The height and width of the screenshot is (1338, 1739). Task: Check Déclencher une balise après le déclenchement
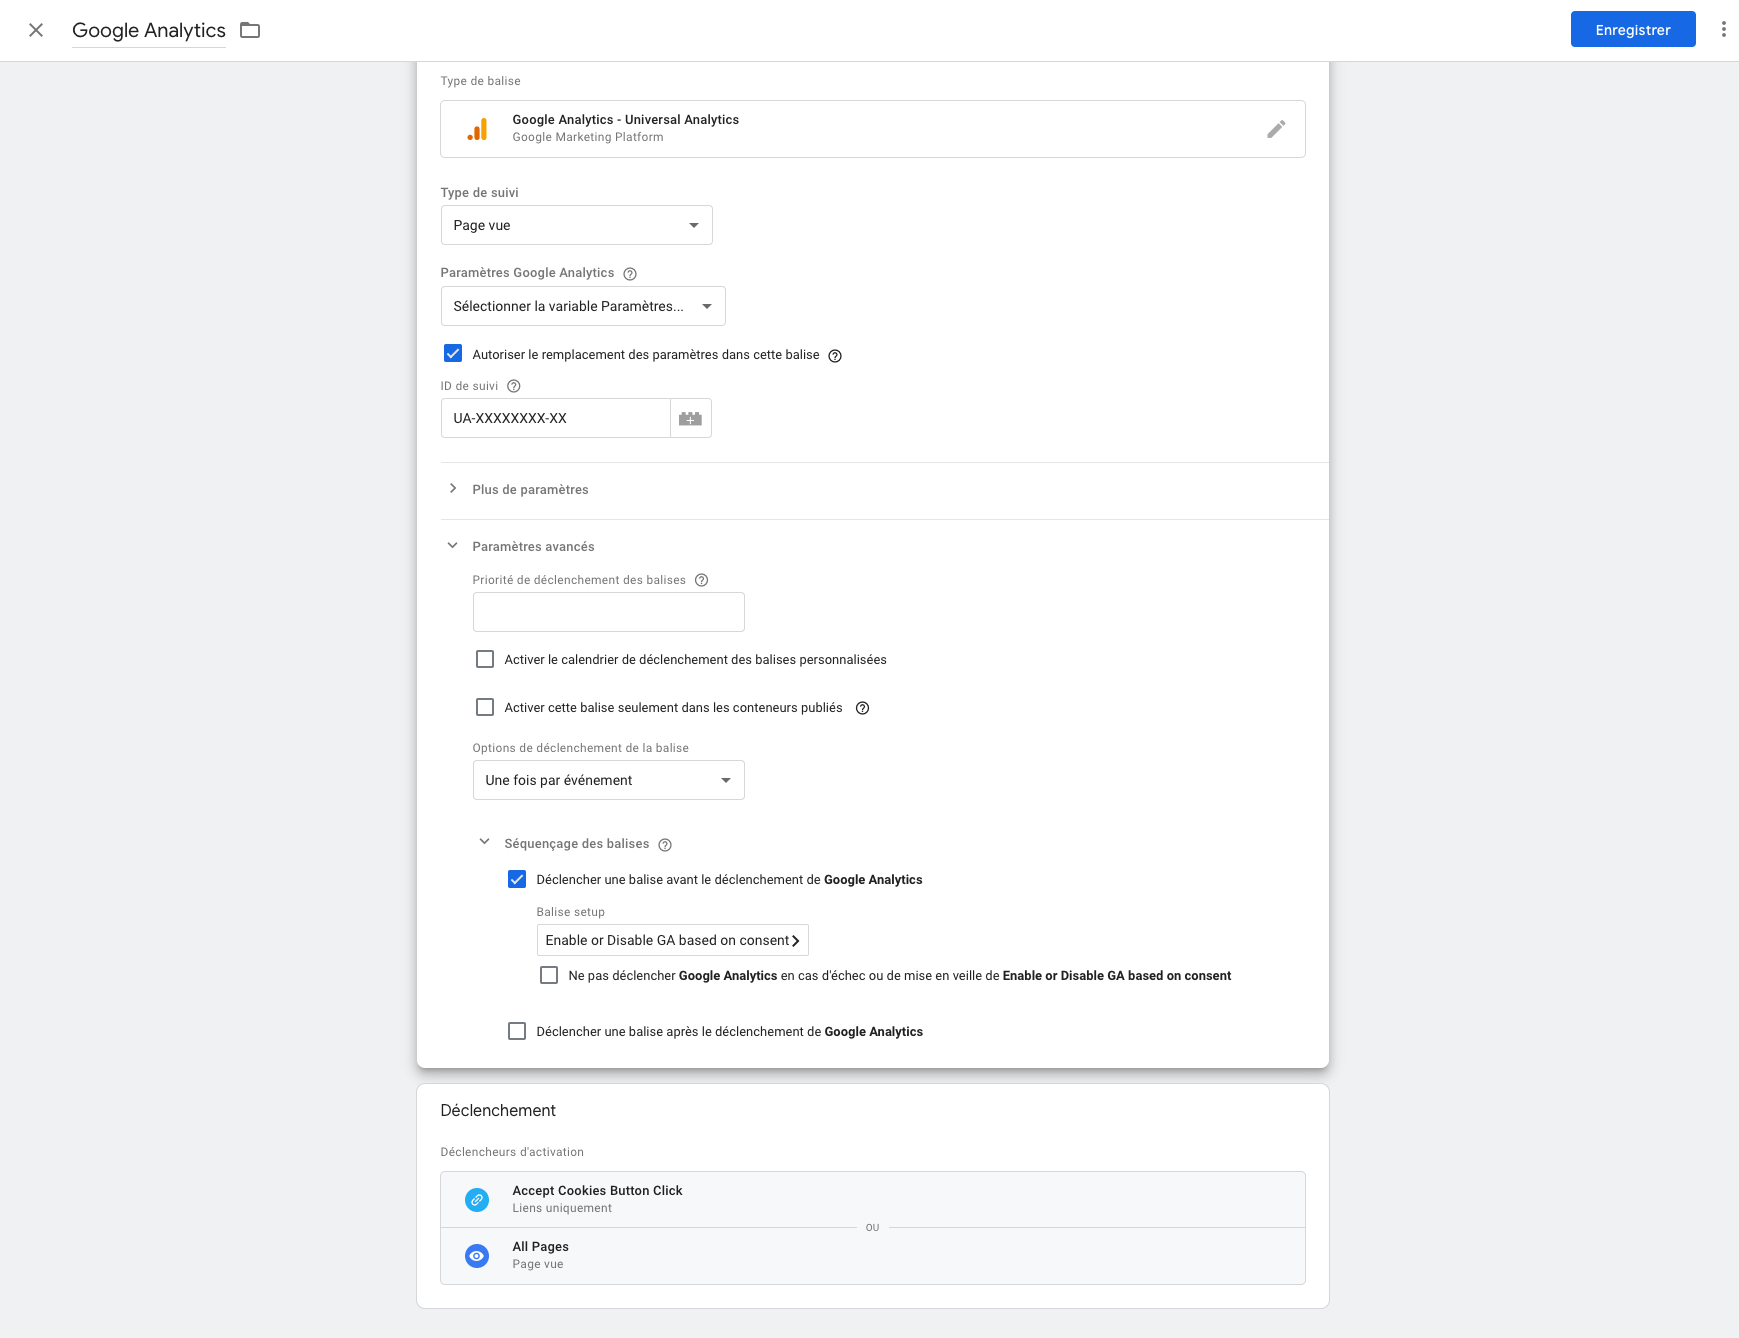(517, 1031)
